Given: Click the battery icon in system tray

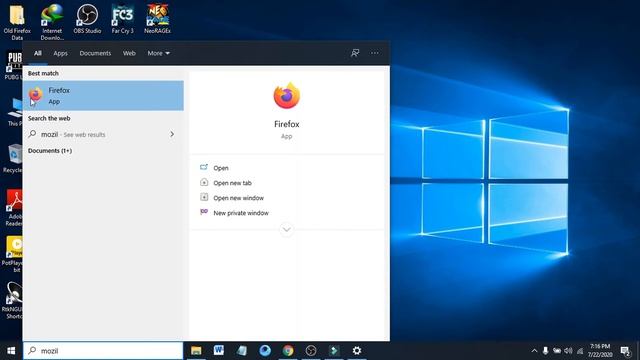Looking at the screenshot, I should 557,351.
